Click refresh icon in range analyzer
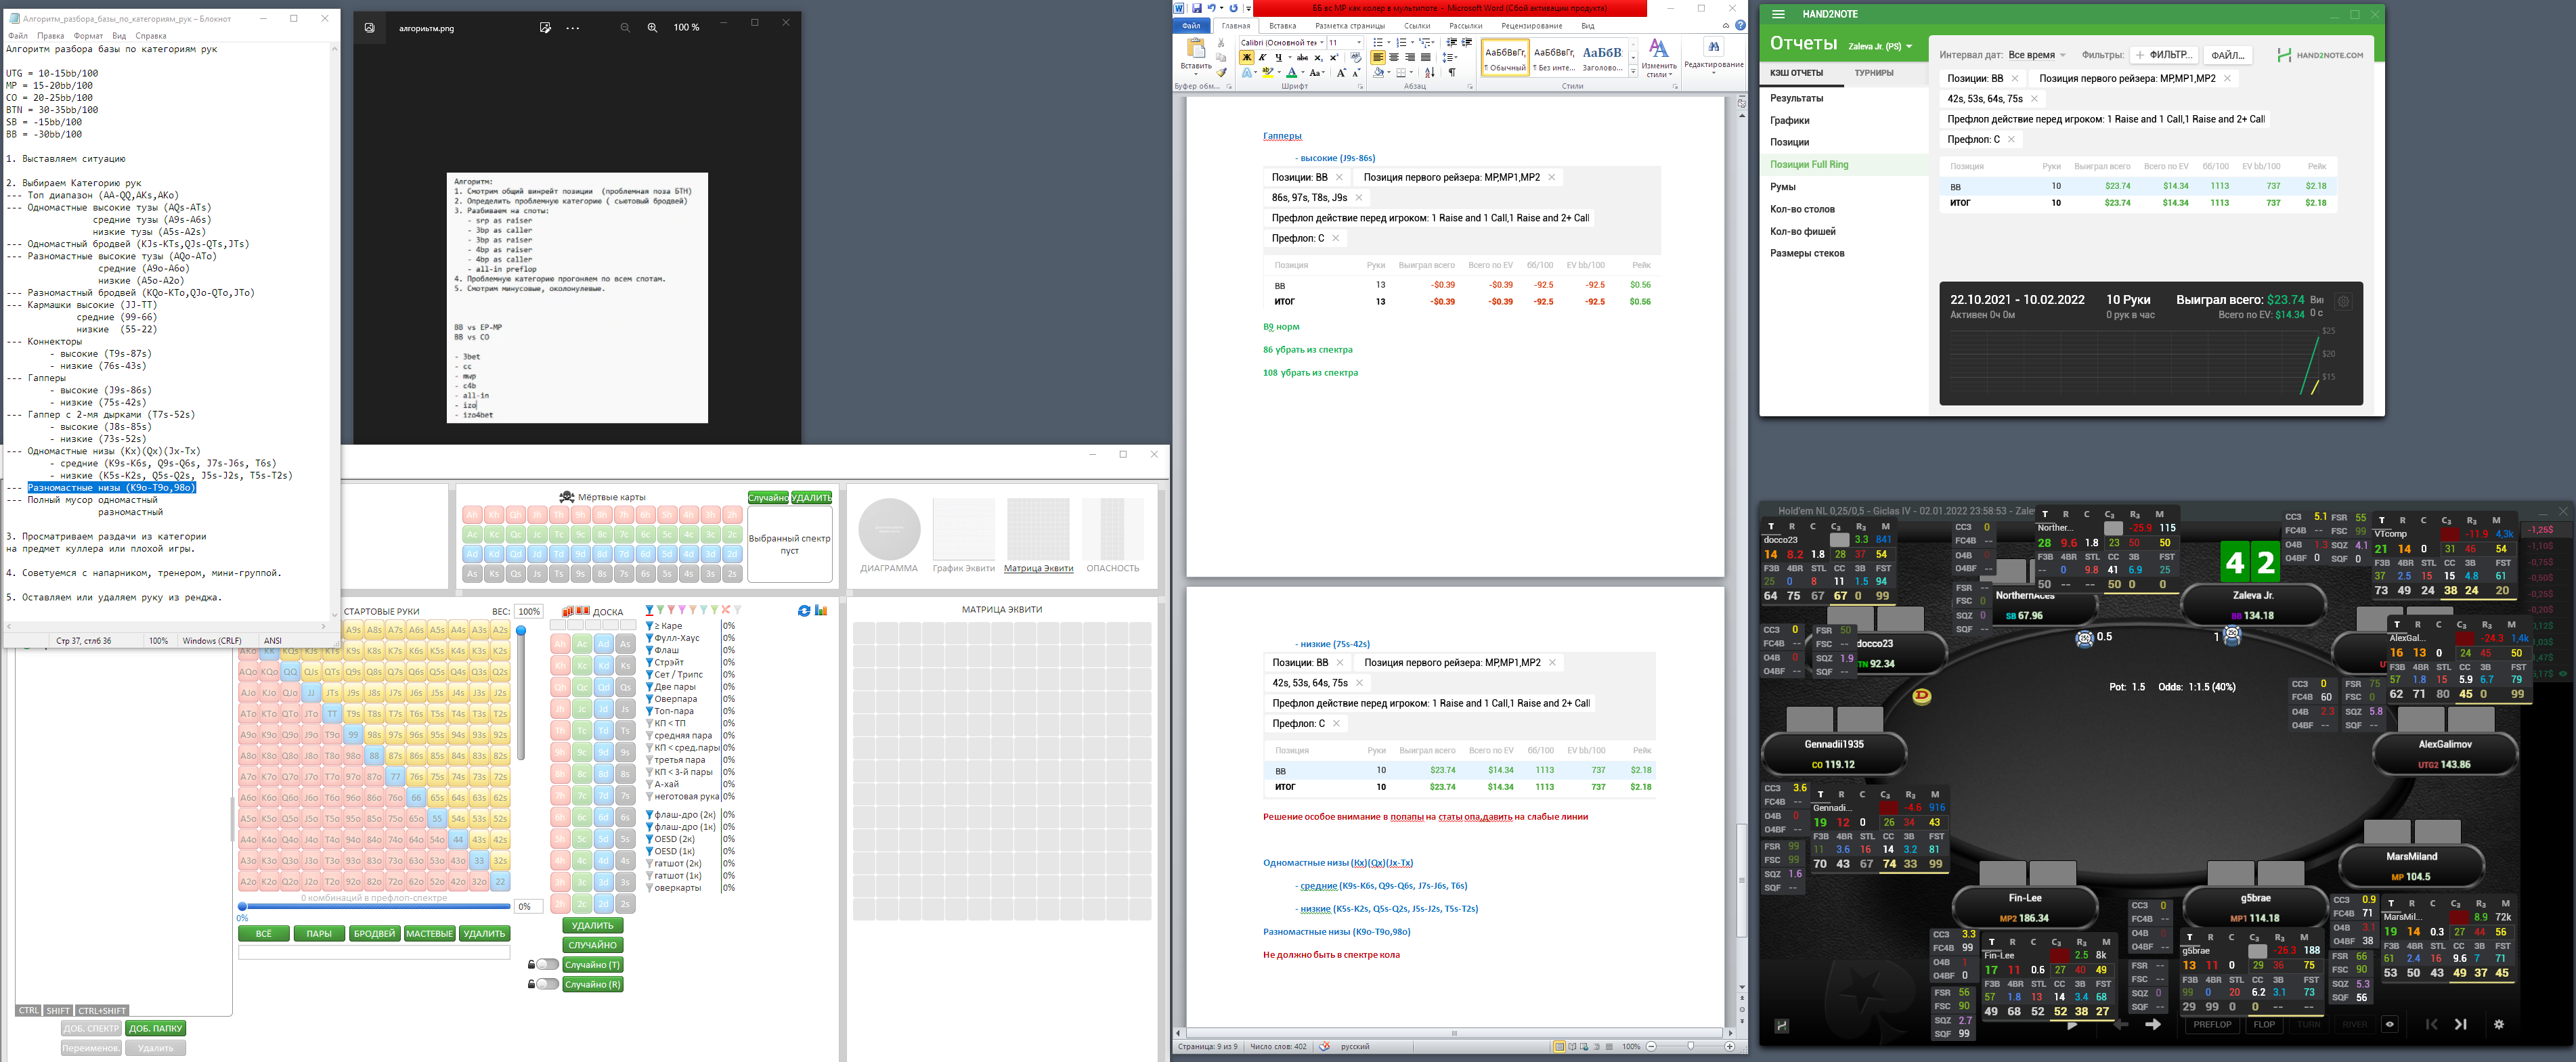The height and width of the screenshot is (1062, 2576). 805,611
